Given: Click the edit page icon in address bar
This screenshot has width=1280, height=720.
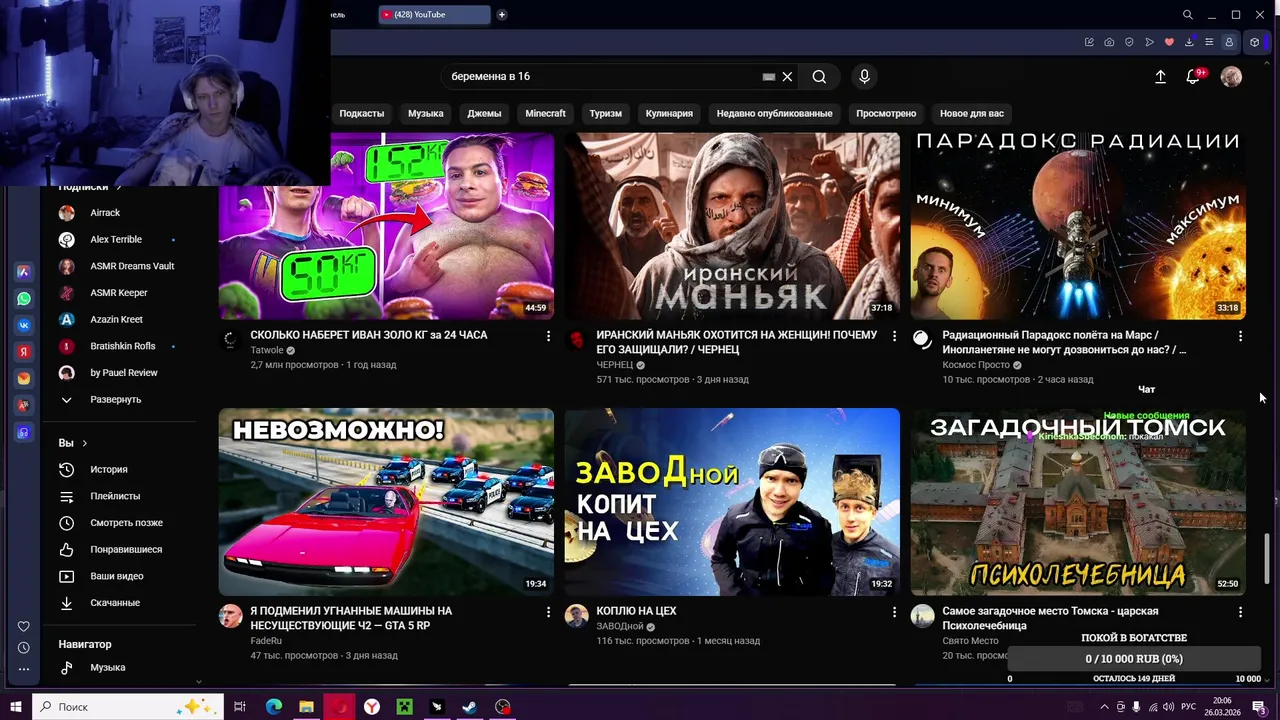Looking at the screenshot, I should pos(1089,42).
